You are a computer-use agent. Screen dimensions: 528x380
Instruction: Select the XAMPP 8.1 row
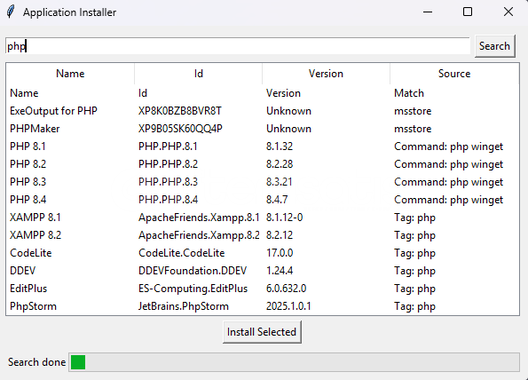tap(263, 218)
